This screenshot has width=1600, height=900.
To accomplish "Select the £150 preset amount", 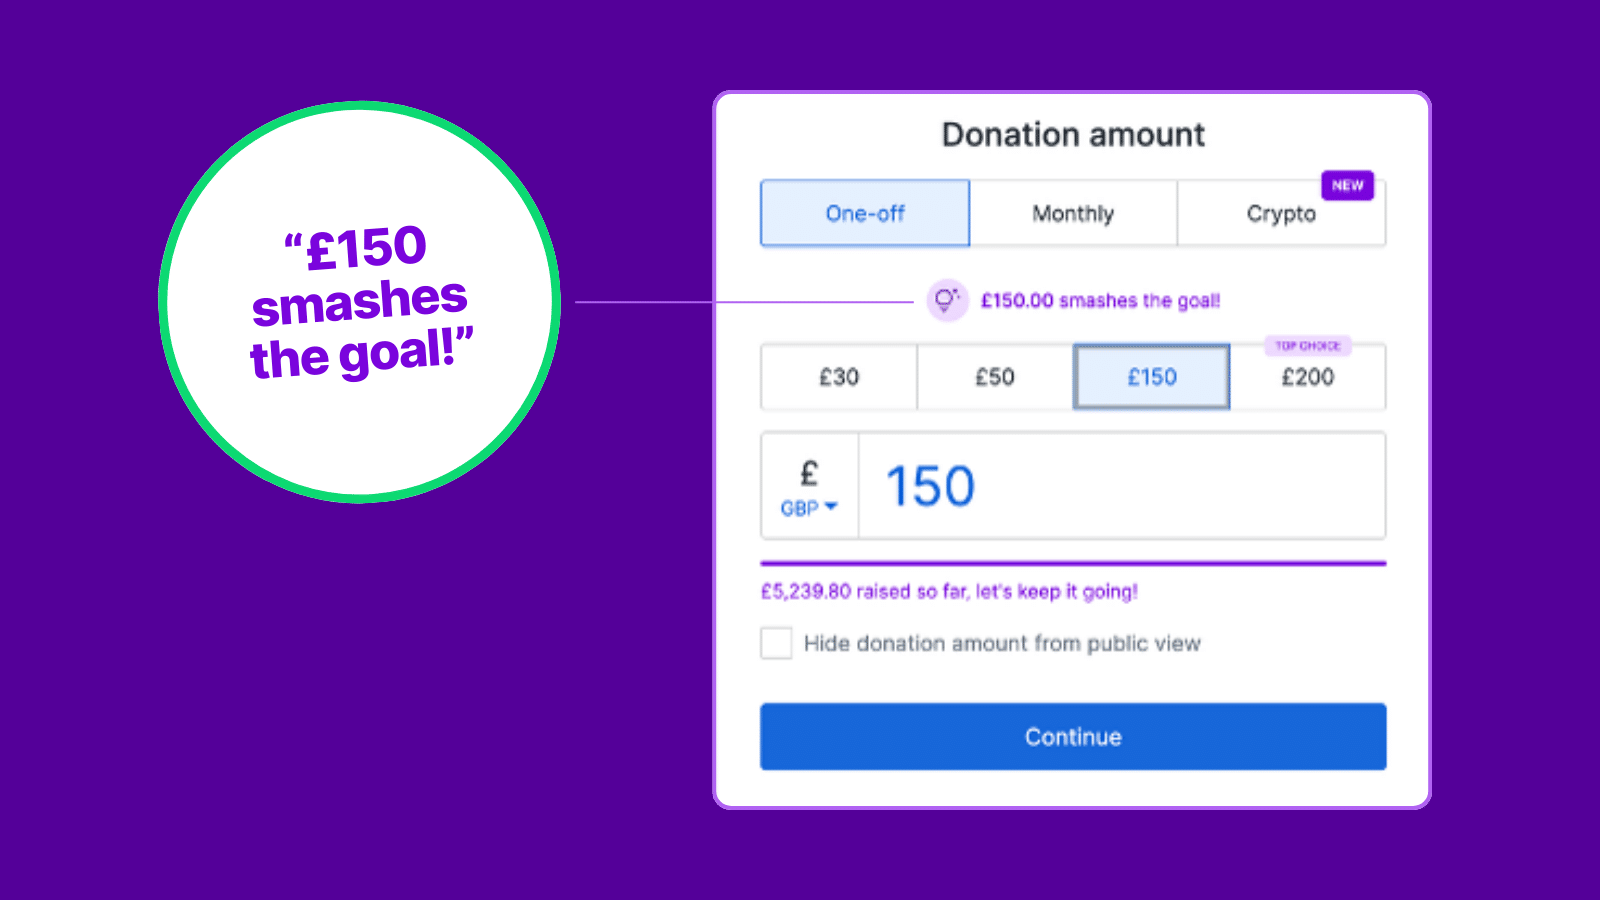I will pyautogui.click(x=1151, y=377).
